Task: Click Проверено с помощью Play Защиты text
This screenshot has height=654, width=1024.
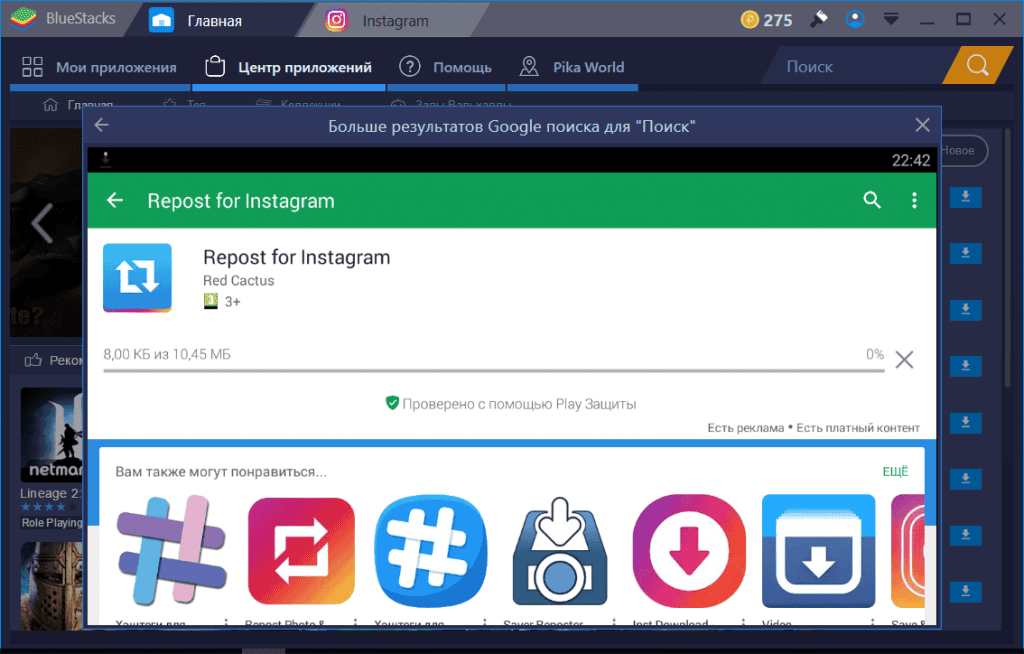Action: (519, 404)
